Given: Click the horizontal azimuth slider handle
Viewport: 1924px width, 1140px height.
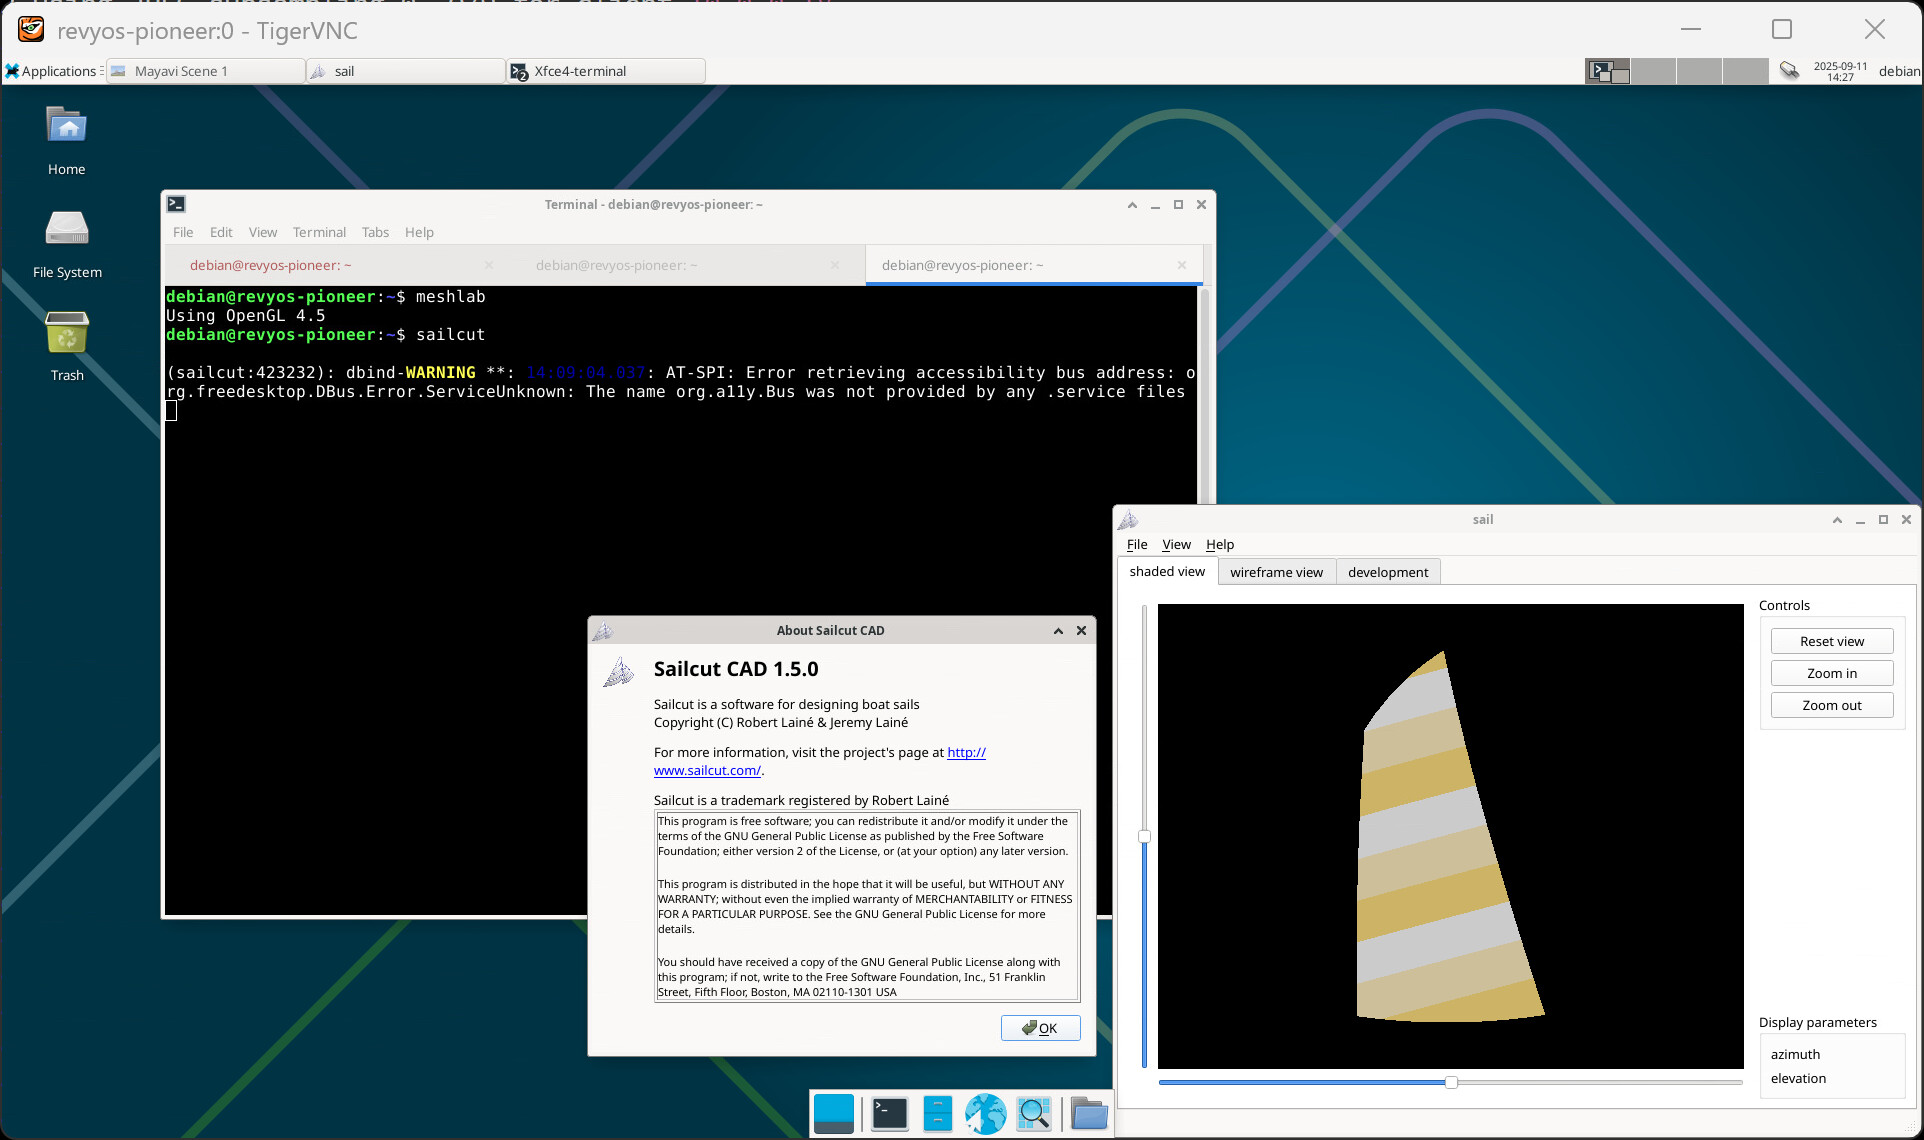Looking at the screenshot, I should point(1451,1082).
